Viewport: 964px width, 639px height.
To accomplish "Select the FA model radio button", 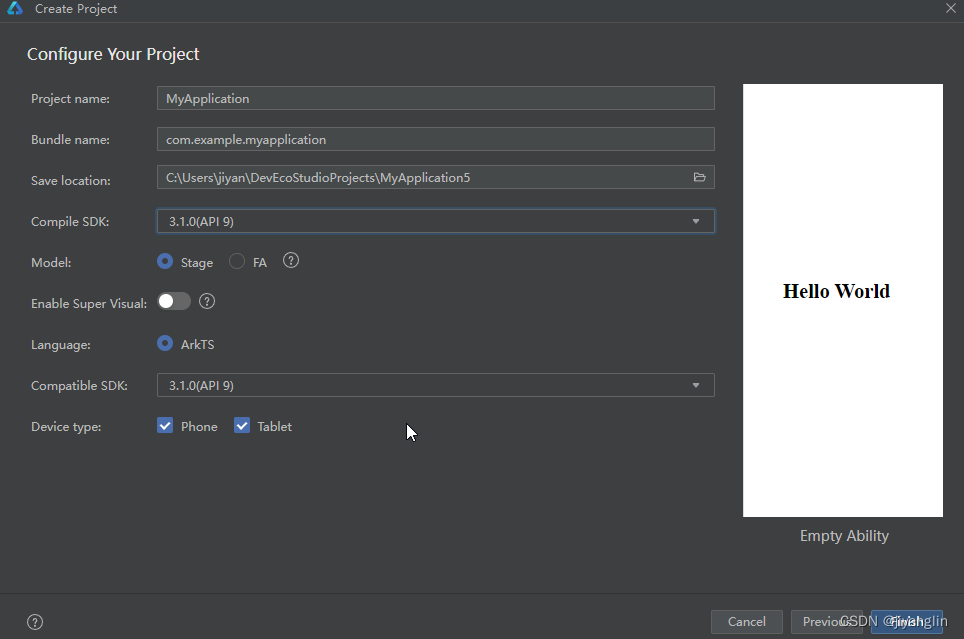I will click(x=237, y=261).
